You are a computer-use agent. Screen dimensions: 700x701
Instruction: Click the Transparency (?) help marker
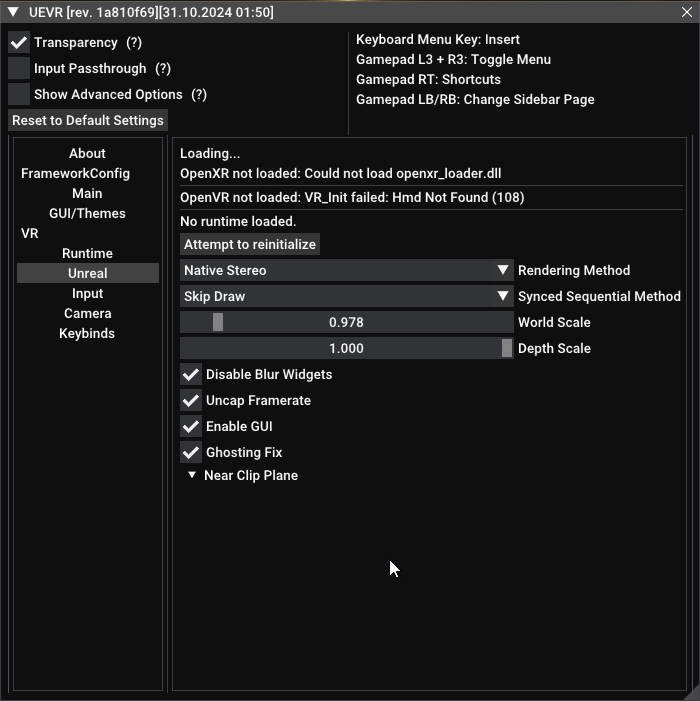pos(134,42)
